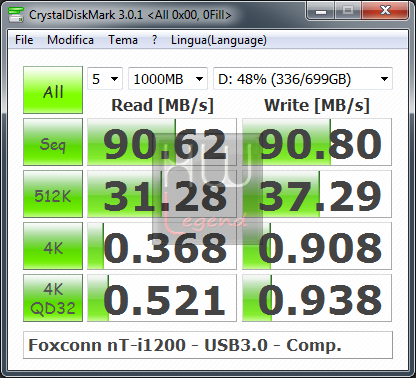Image resolution: width=416 pixels, height=378 pixels.
Task: Open the test count dropdown showing 5
Action: (105, 79)
